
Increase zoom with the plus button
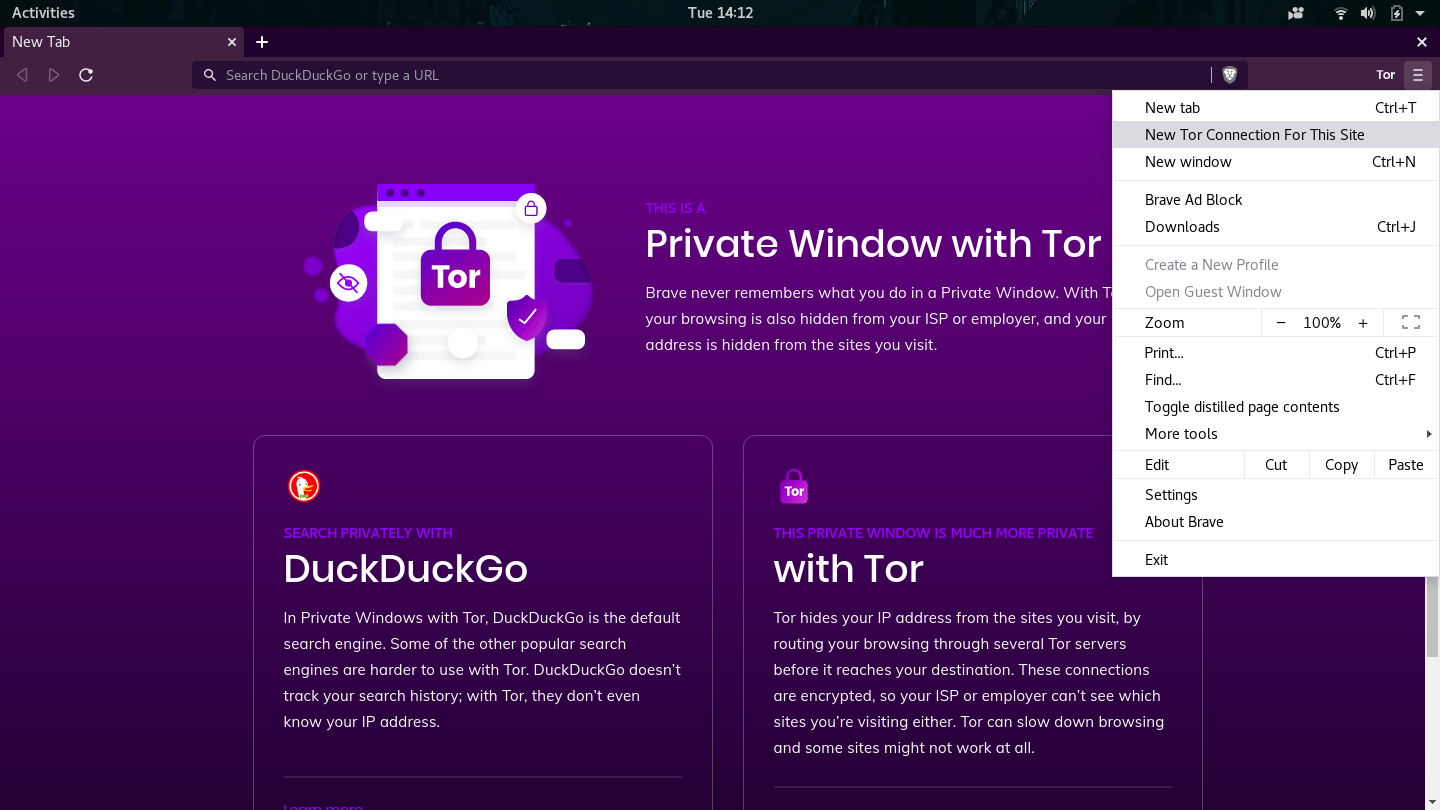(1363, 322)
